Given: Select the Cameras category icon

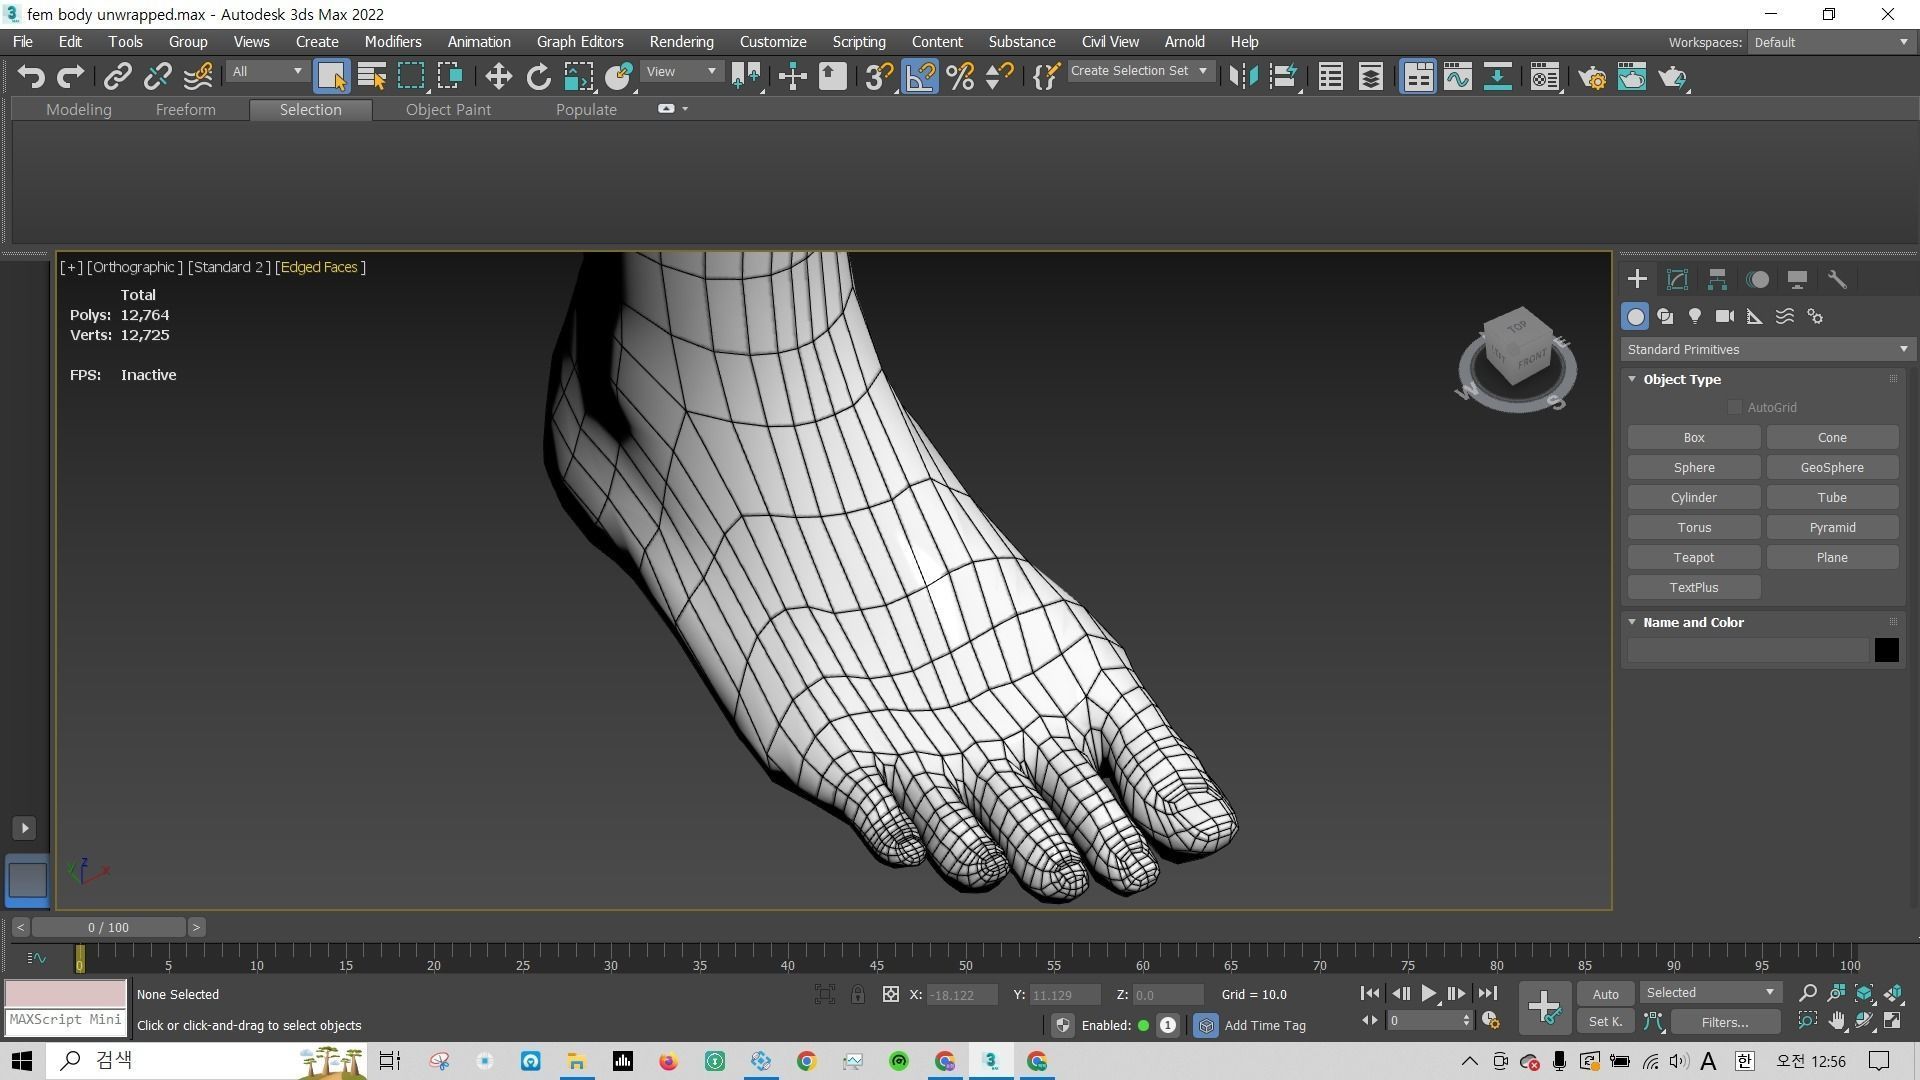Looking at the screenshot, I should click(1725, 316).
